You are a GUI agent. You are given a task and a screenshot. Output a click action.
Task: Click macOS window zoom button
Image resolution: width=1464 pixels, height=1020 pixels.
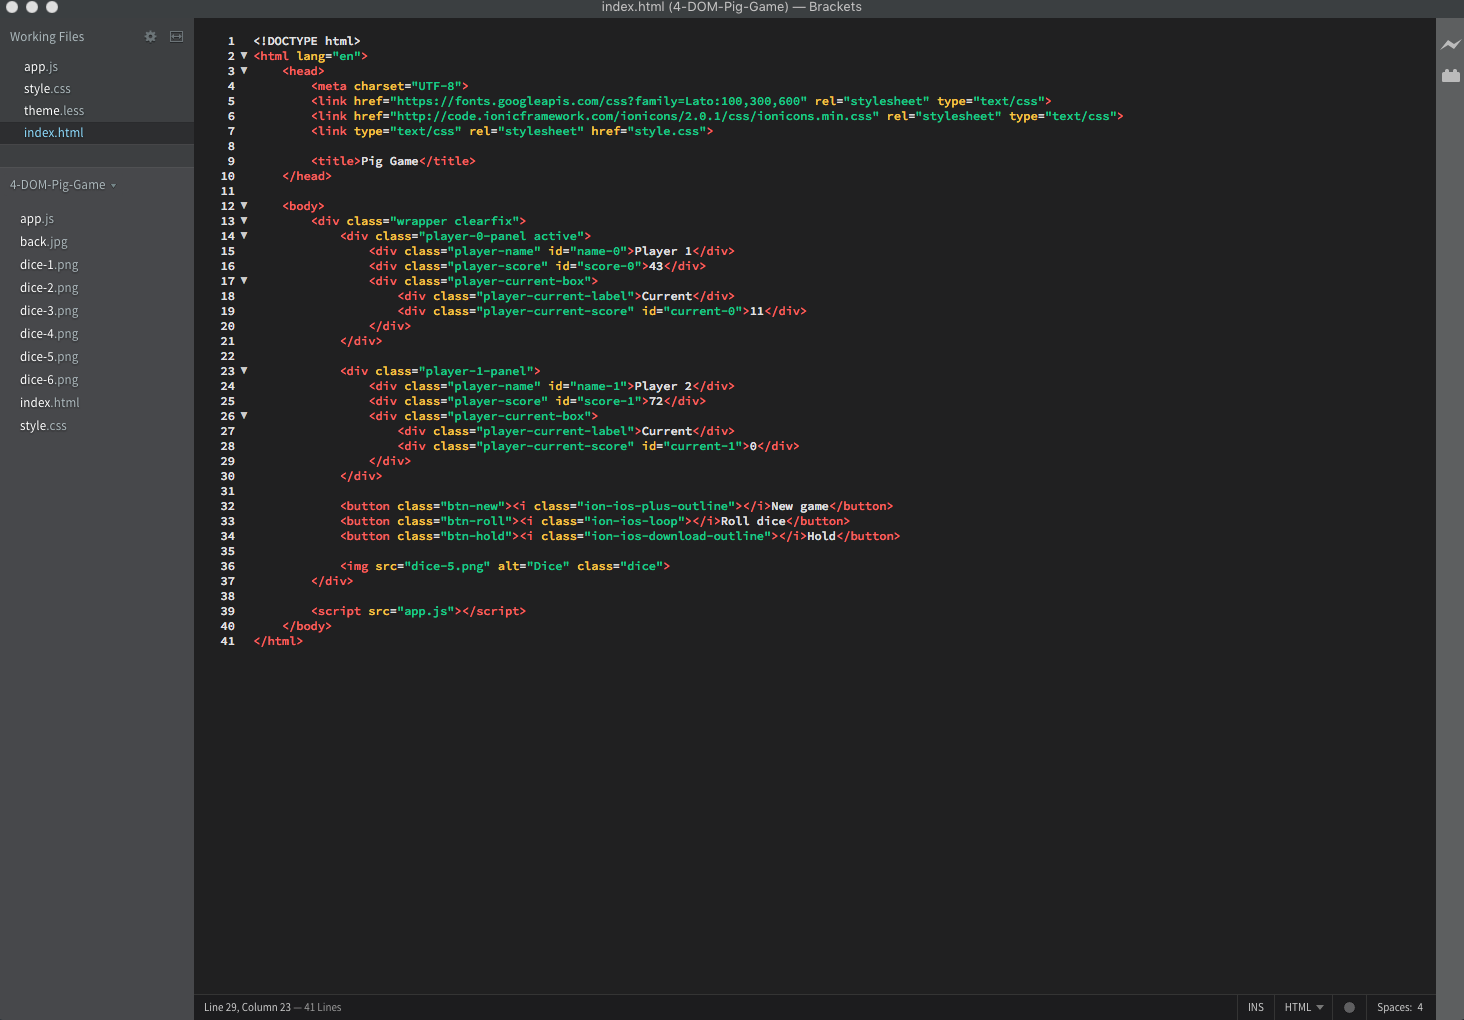pos(52,6)
